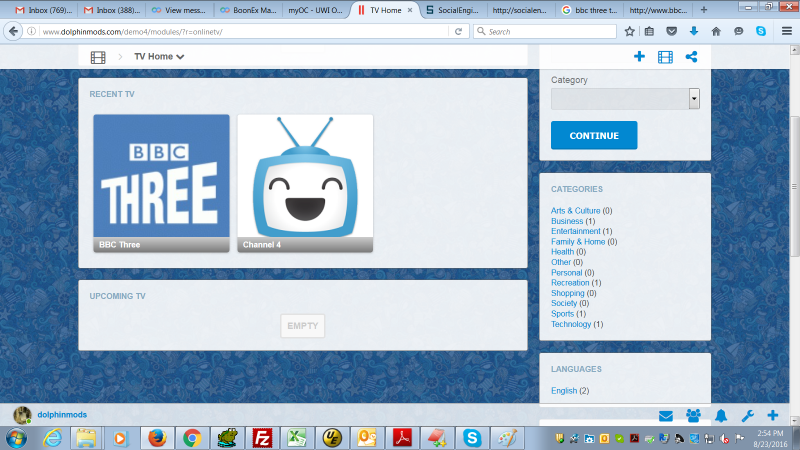Open the Category combo box
Screen dimensions: 800x450
625,98
